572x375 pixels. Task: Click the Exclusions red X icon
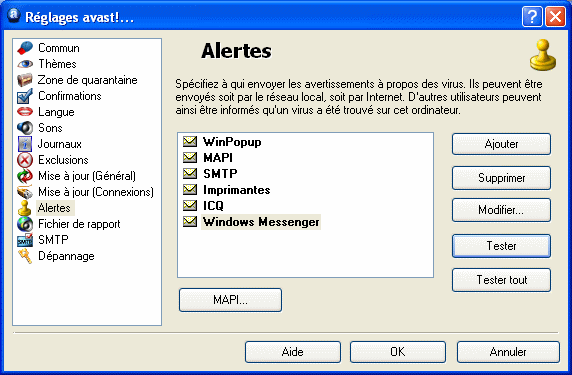pos(25,160)
